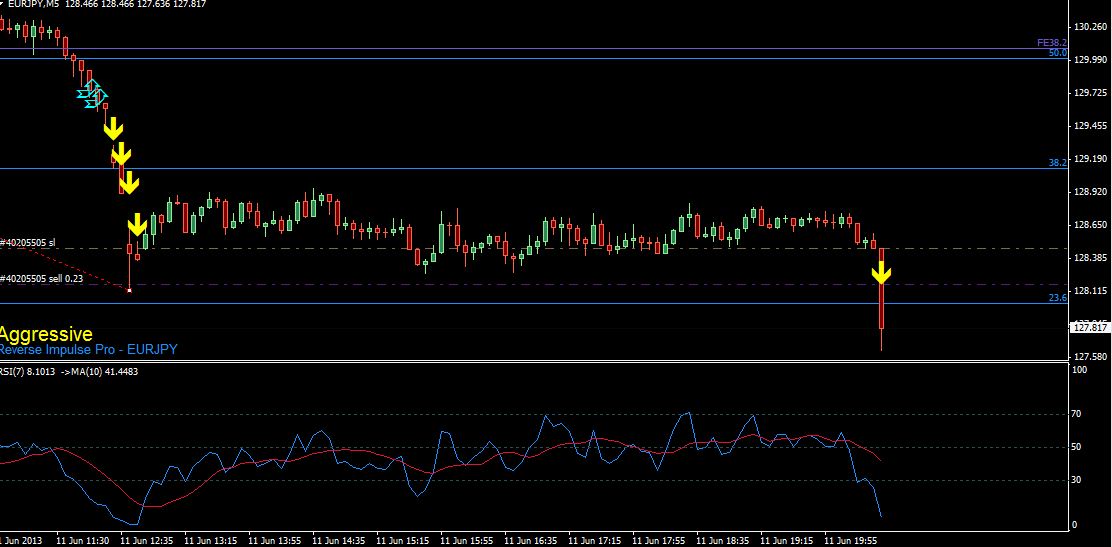Click the RSI scale value 30
This screenshot has height=547, width=1112.
coord(1078,480)
